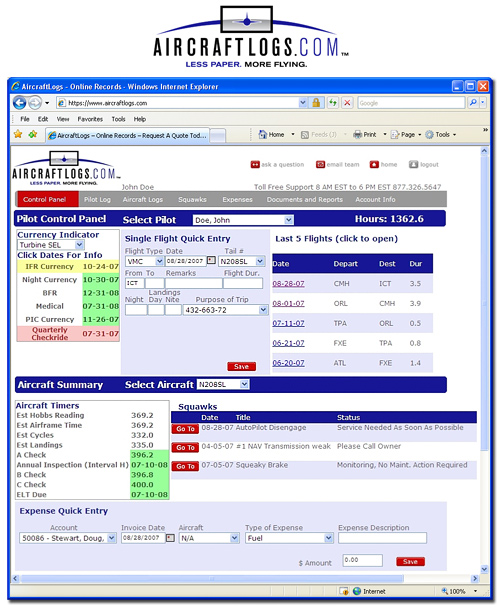This screenshot has width=500, height=609.
Task: Open the Select Aircraft N208SL dropdown
Action: [x=244, y=385]
